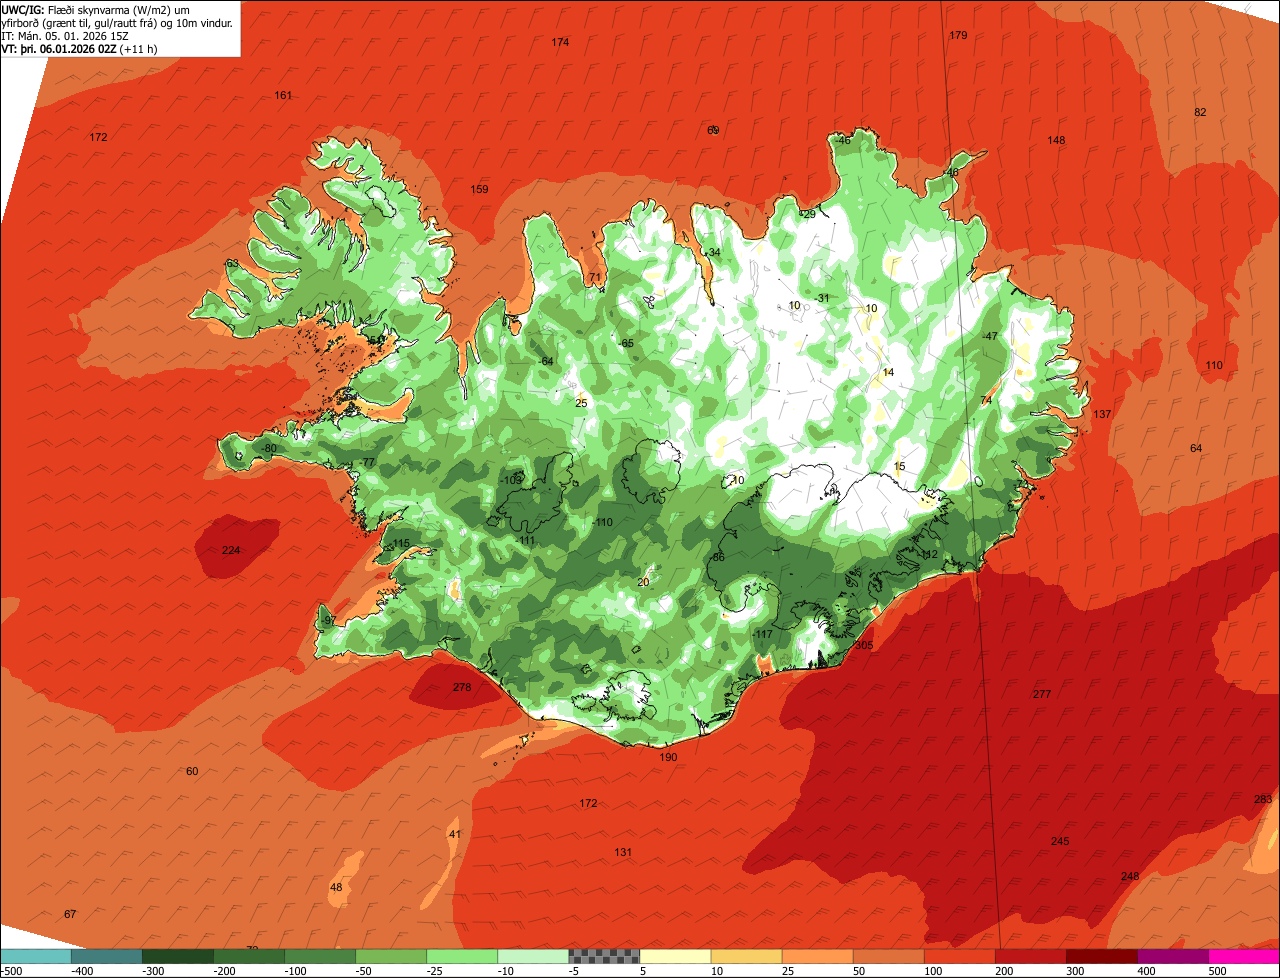Click the title line 'UWC/IG: Flæði skynvarma (W/m2) um'
This screenshot has height=978, width=1280.
click(96, 9)
